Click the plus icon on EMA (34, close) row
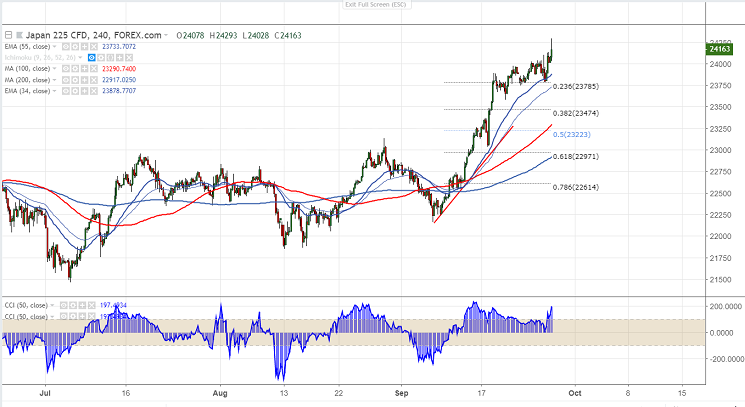This screenshot has width=745, height=407. coord(85,91)
